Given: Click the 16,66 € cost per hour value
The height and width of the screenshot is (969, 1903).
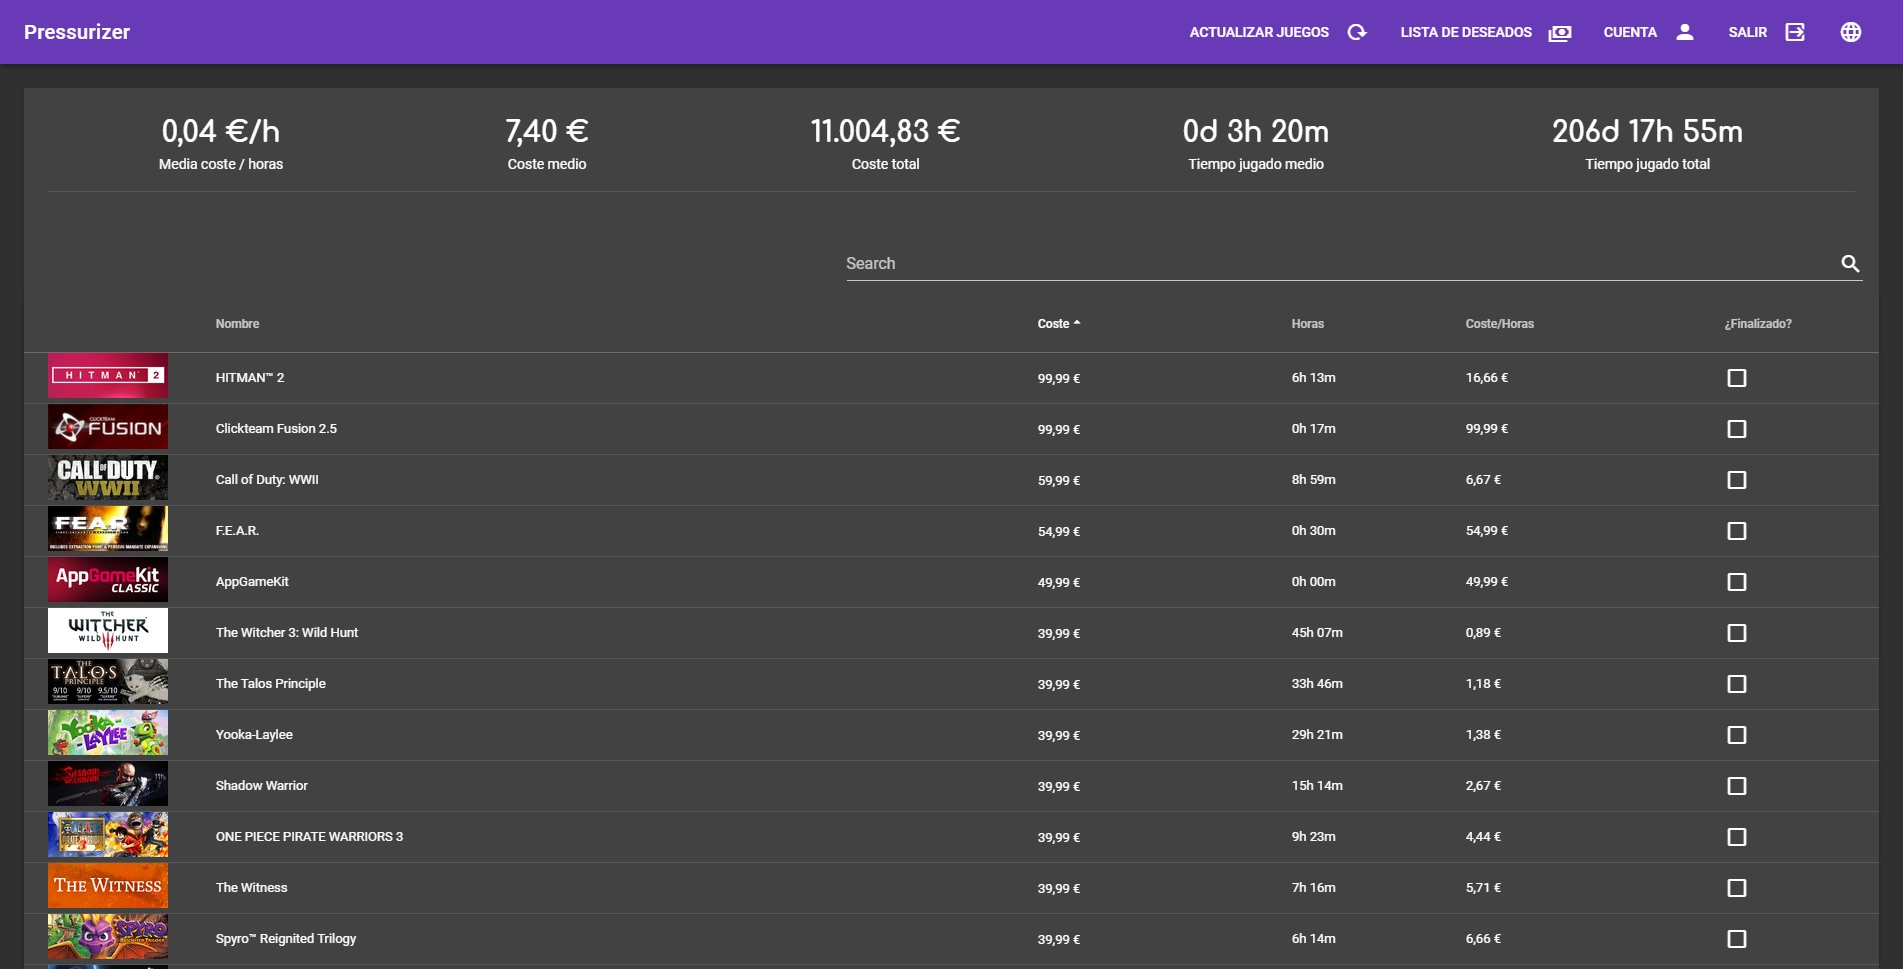Looking at the screenshot, I should [1487, 378].
